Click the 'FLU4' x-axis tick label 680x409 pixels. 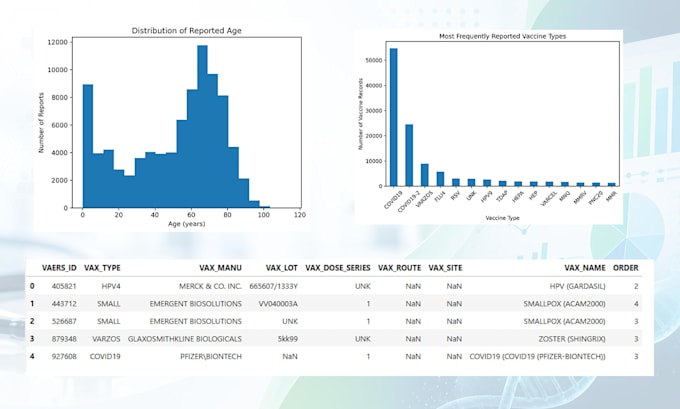click(x=439, y=196)
